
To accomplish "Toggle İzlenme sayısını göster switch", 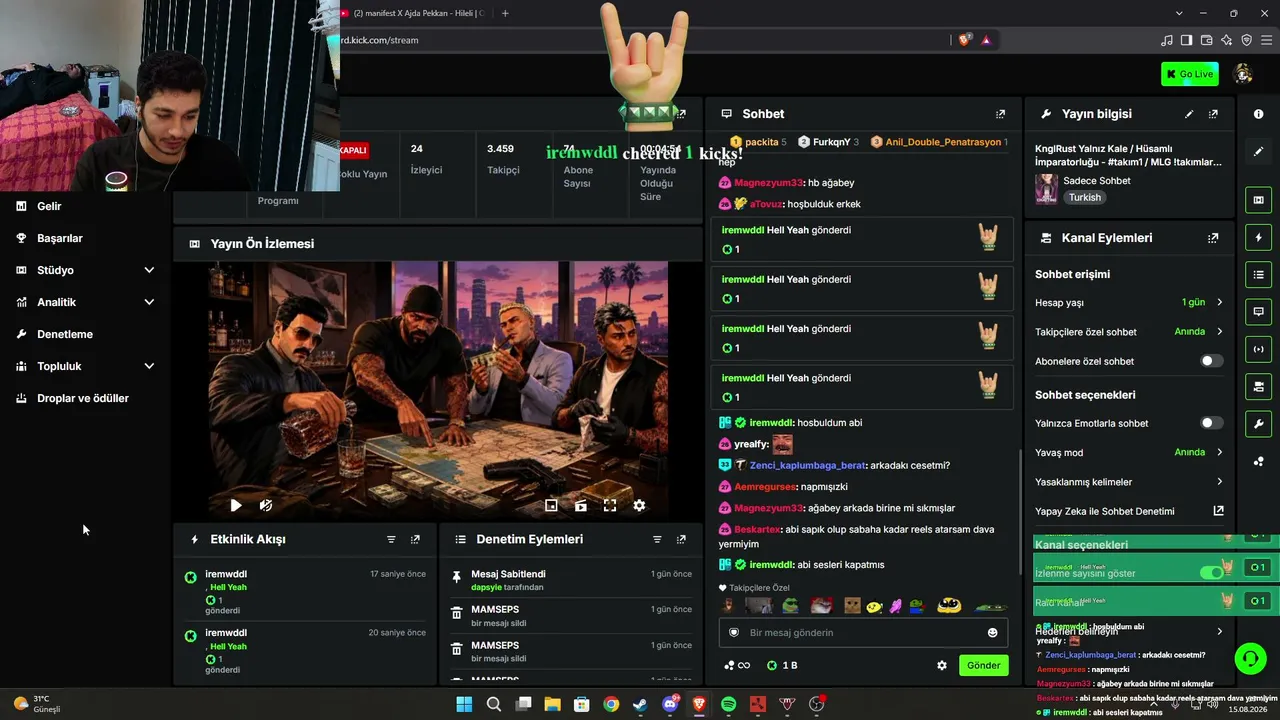I will coord(1211,573).
